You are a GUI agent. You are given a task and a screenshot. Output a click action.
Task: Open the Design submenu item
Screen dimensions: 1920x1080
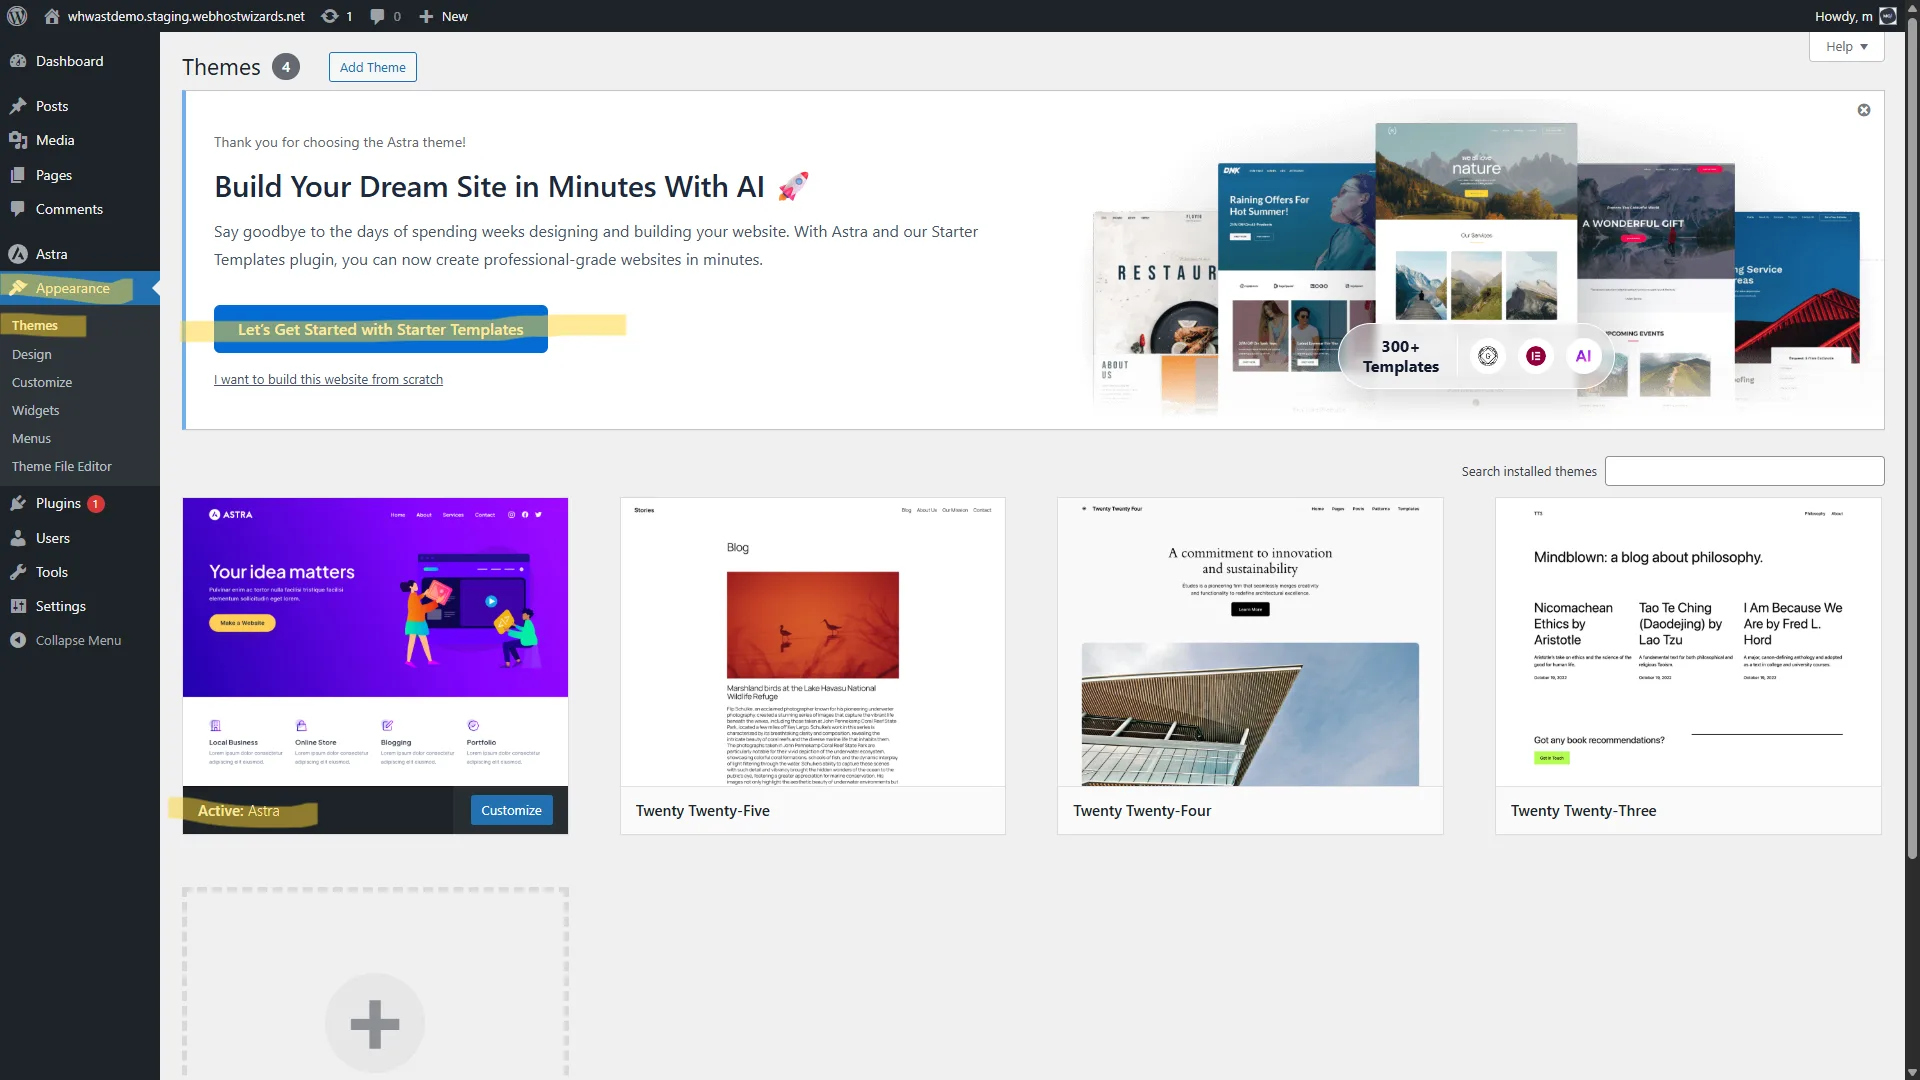31,354
